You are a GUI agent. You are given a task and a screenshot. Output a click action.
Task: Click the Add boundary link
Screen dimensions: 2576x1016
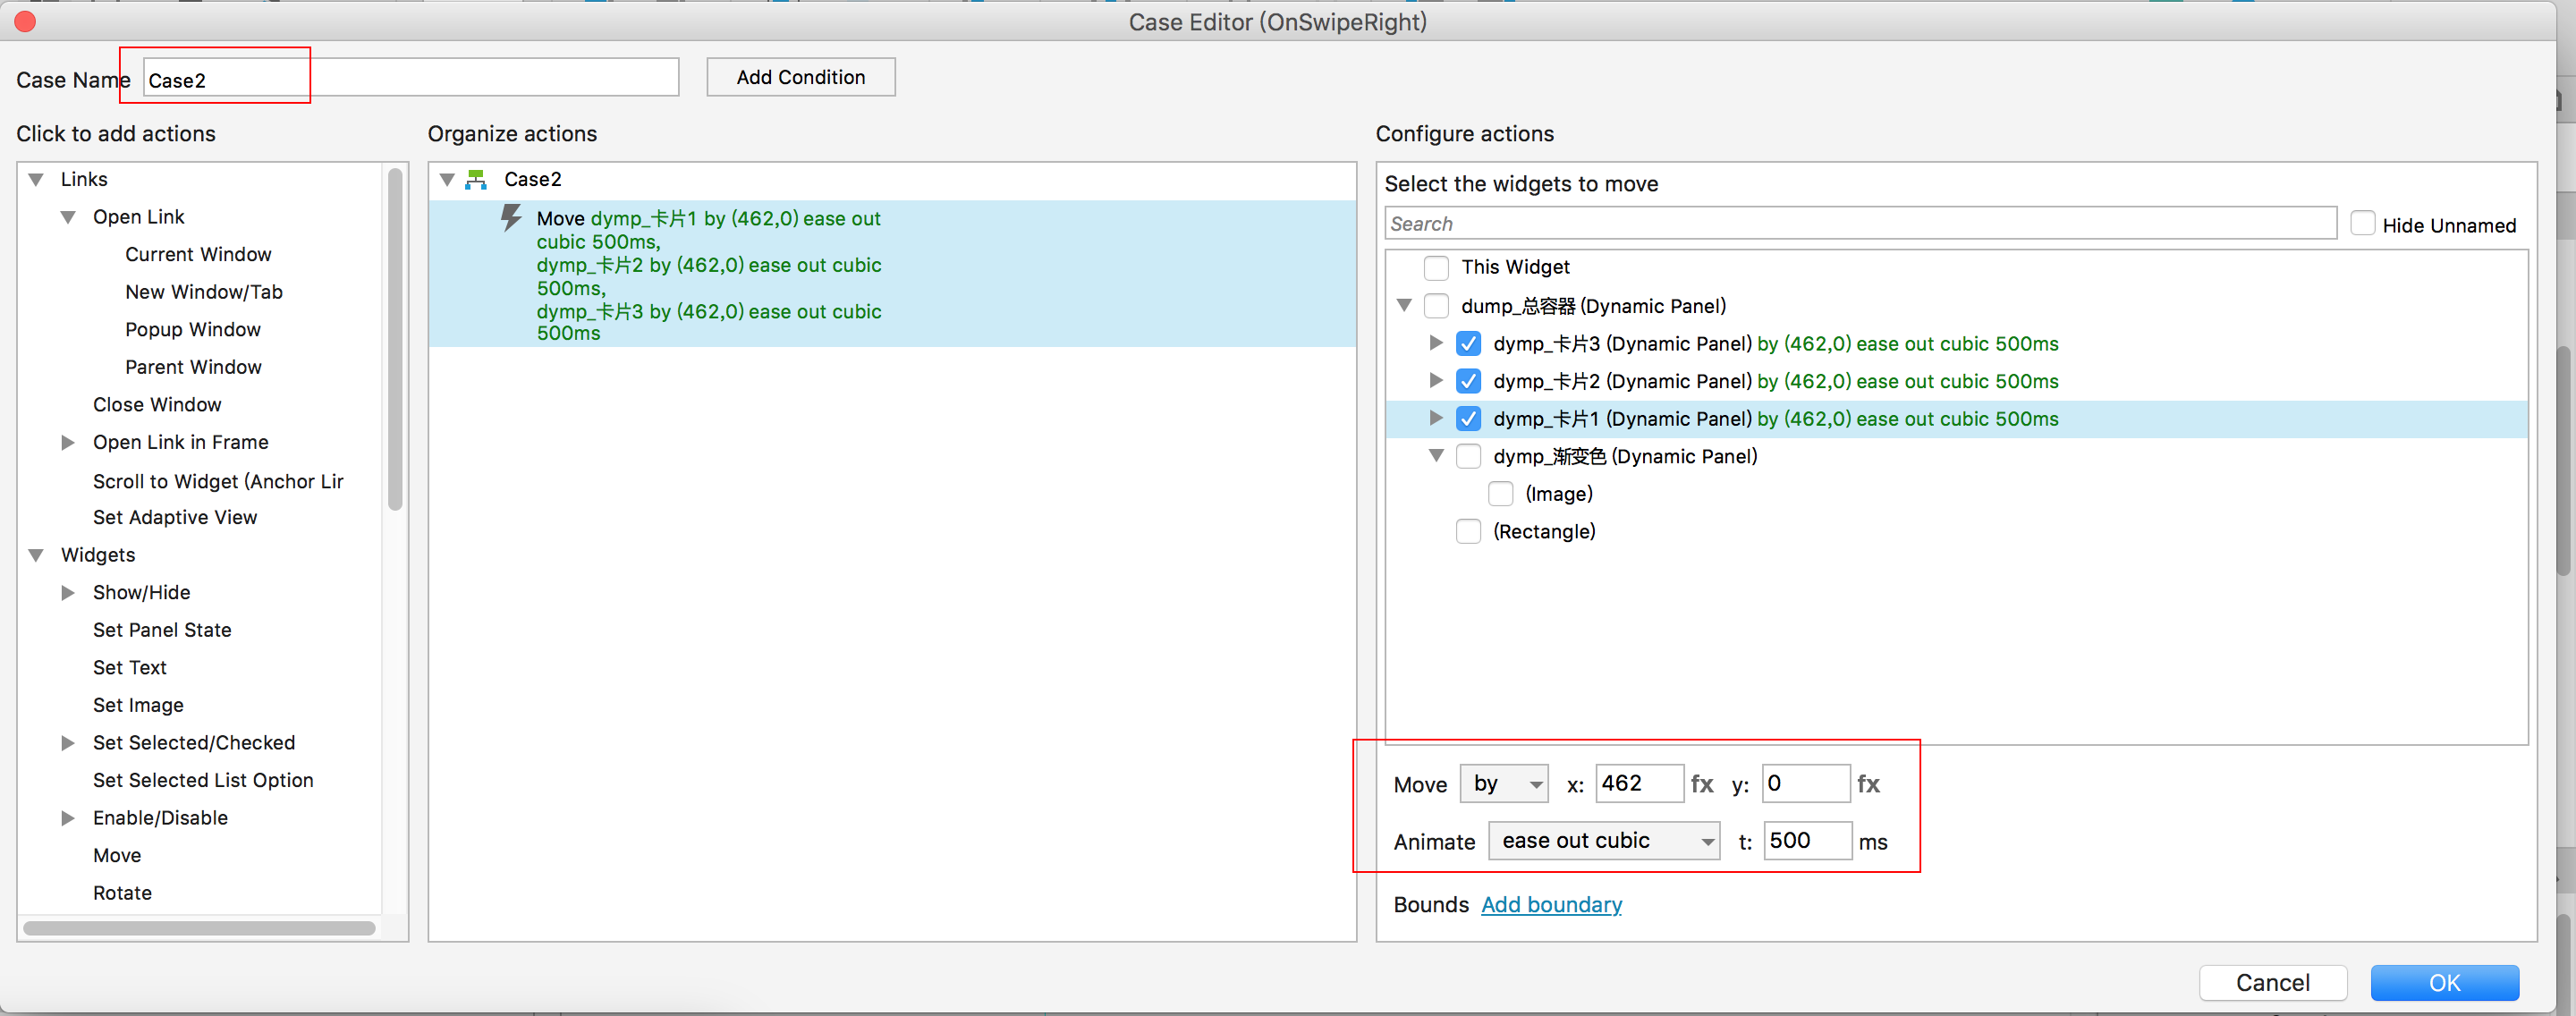pos(1550,905)
